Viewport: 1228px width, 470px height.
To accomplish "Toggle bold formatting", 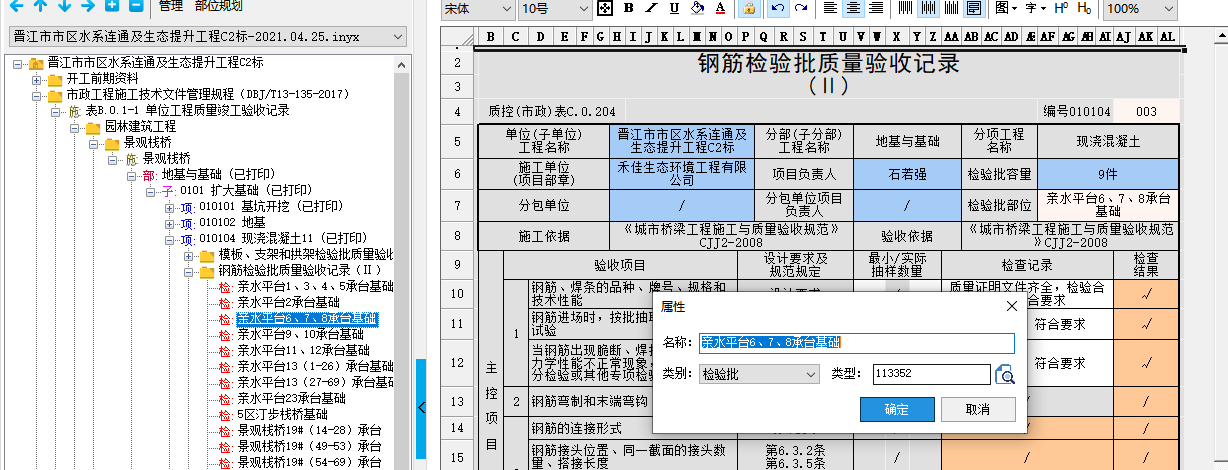I will pos(629,9).
